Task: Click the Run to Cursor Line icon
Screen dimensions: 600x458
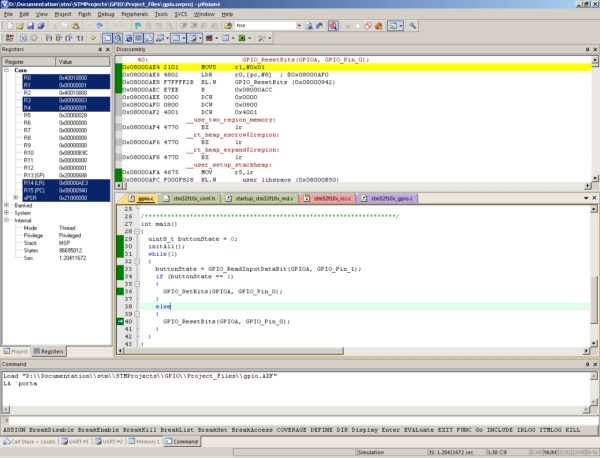Action: (80, 38)
